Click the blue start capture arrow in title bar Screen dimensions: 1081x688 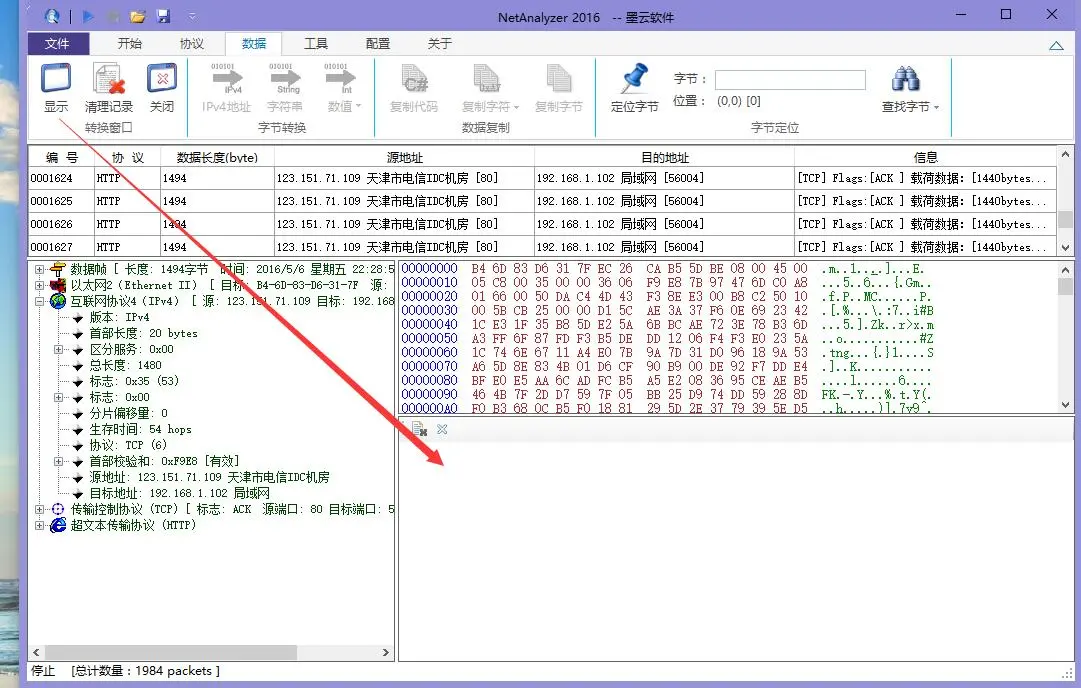[x=88, y=16]
